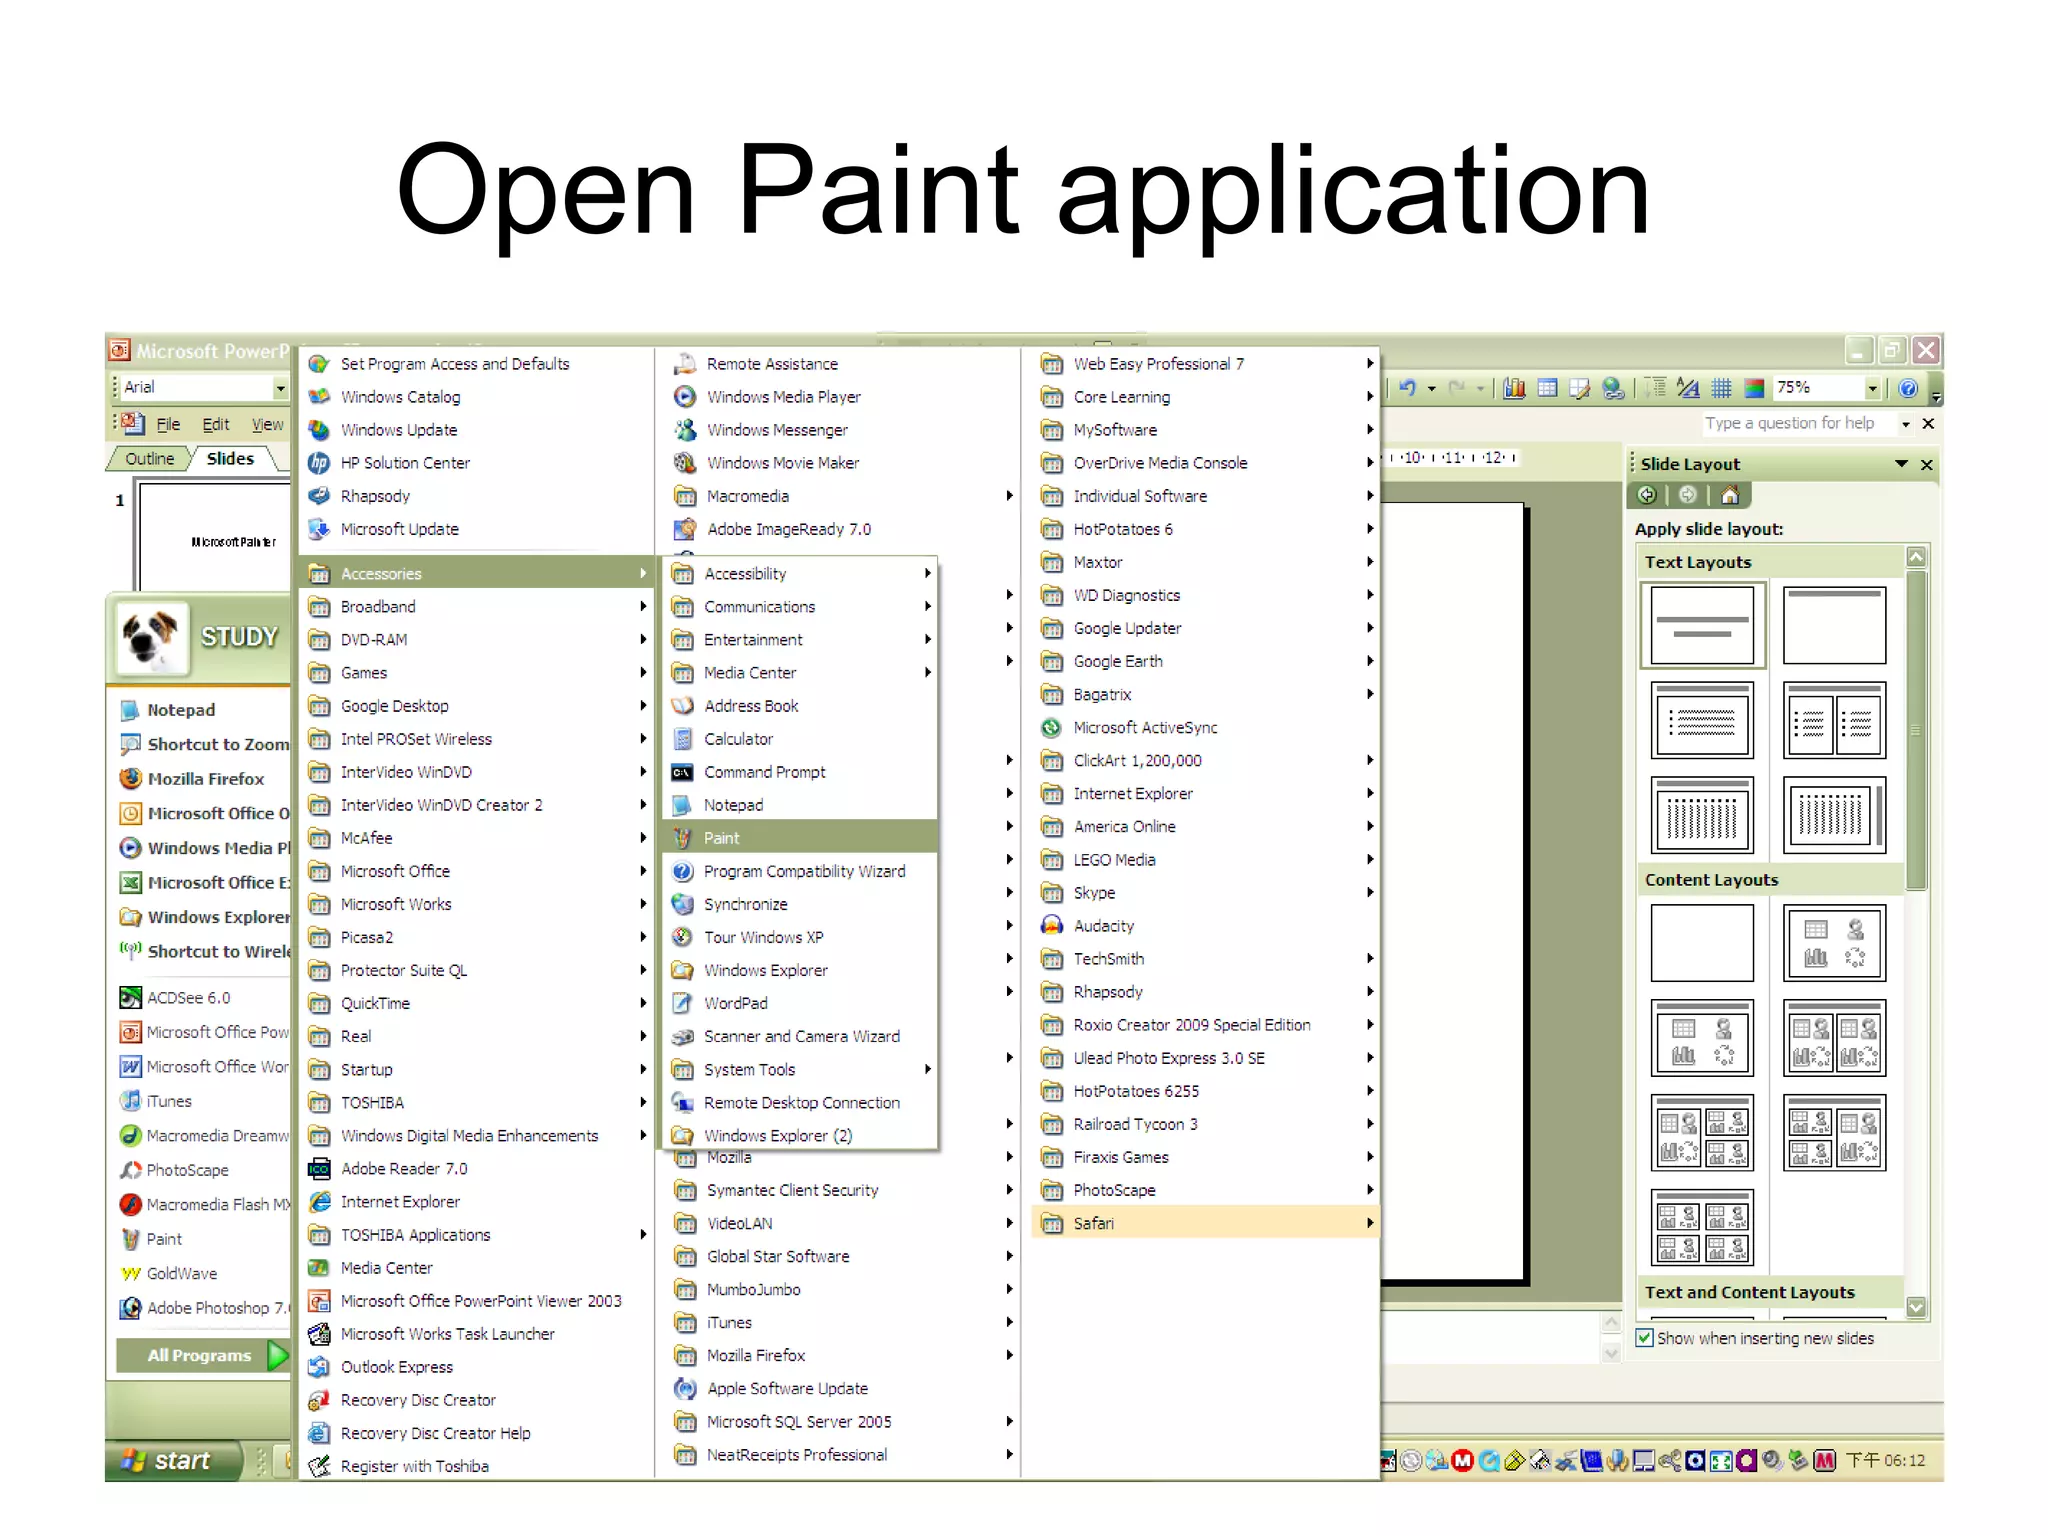The width and height of the screenshot is (2048, 1536).
Task: Expand the System Tools submenu
Action: [750, 1069]
